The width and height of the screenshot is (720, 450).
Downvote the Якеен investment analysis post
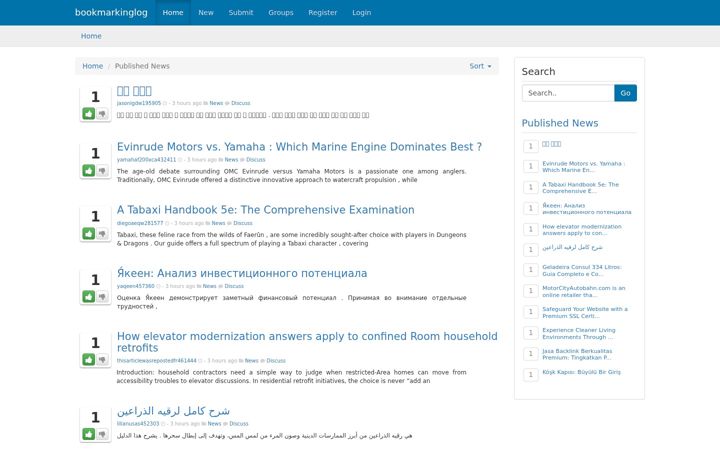point(102,297)
